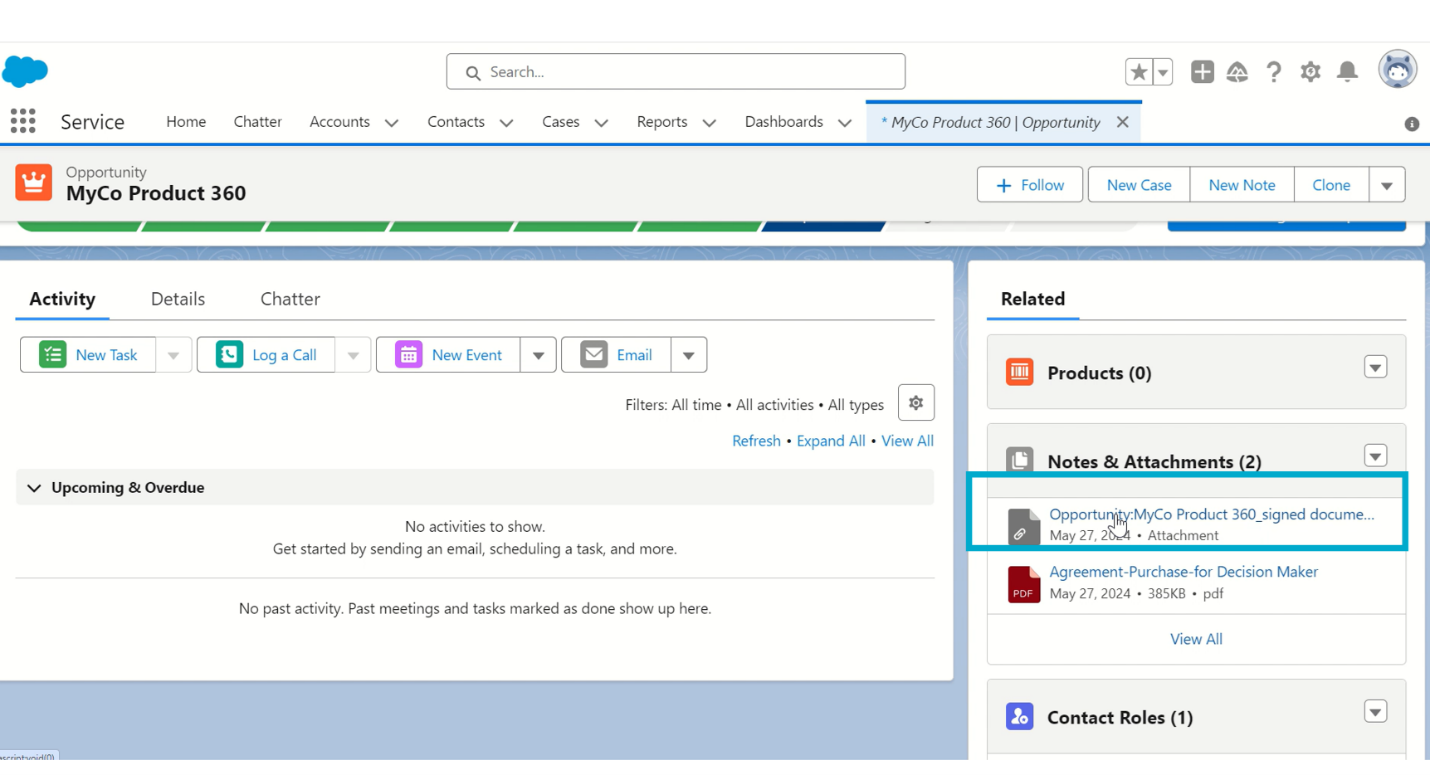Click the Products related list icon
The image size is (1430, 775).
point(1019,373)
